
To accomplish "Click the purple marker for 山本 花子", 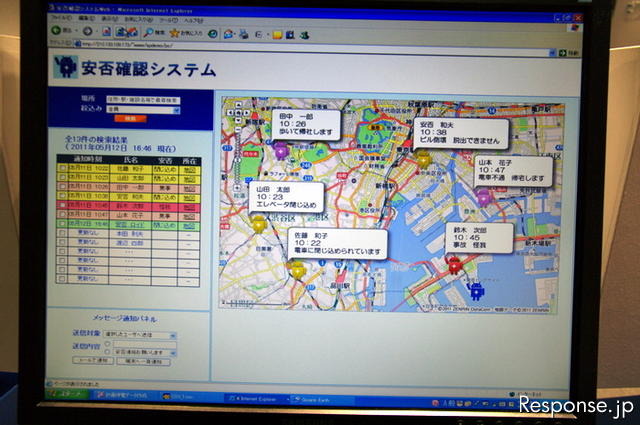I will coord(484,197).
